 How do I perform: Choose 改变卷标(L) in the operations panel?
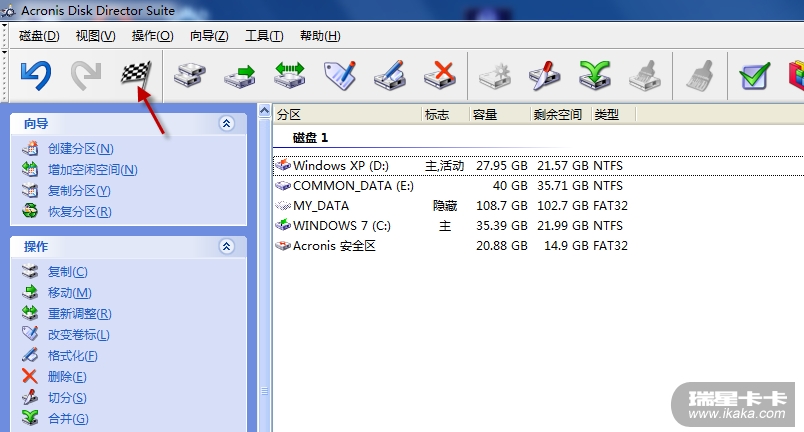[78, 335]
